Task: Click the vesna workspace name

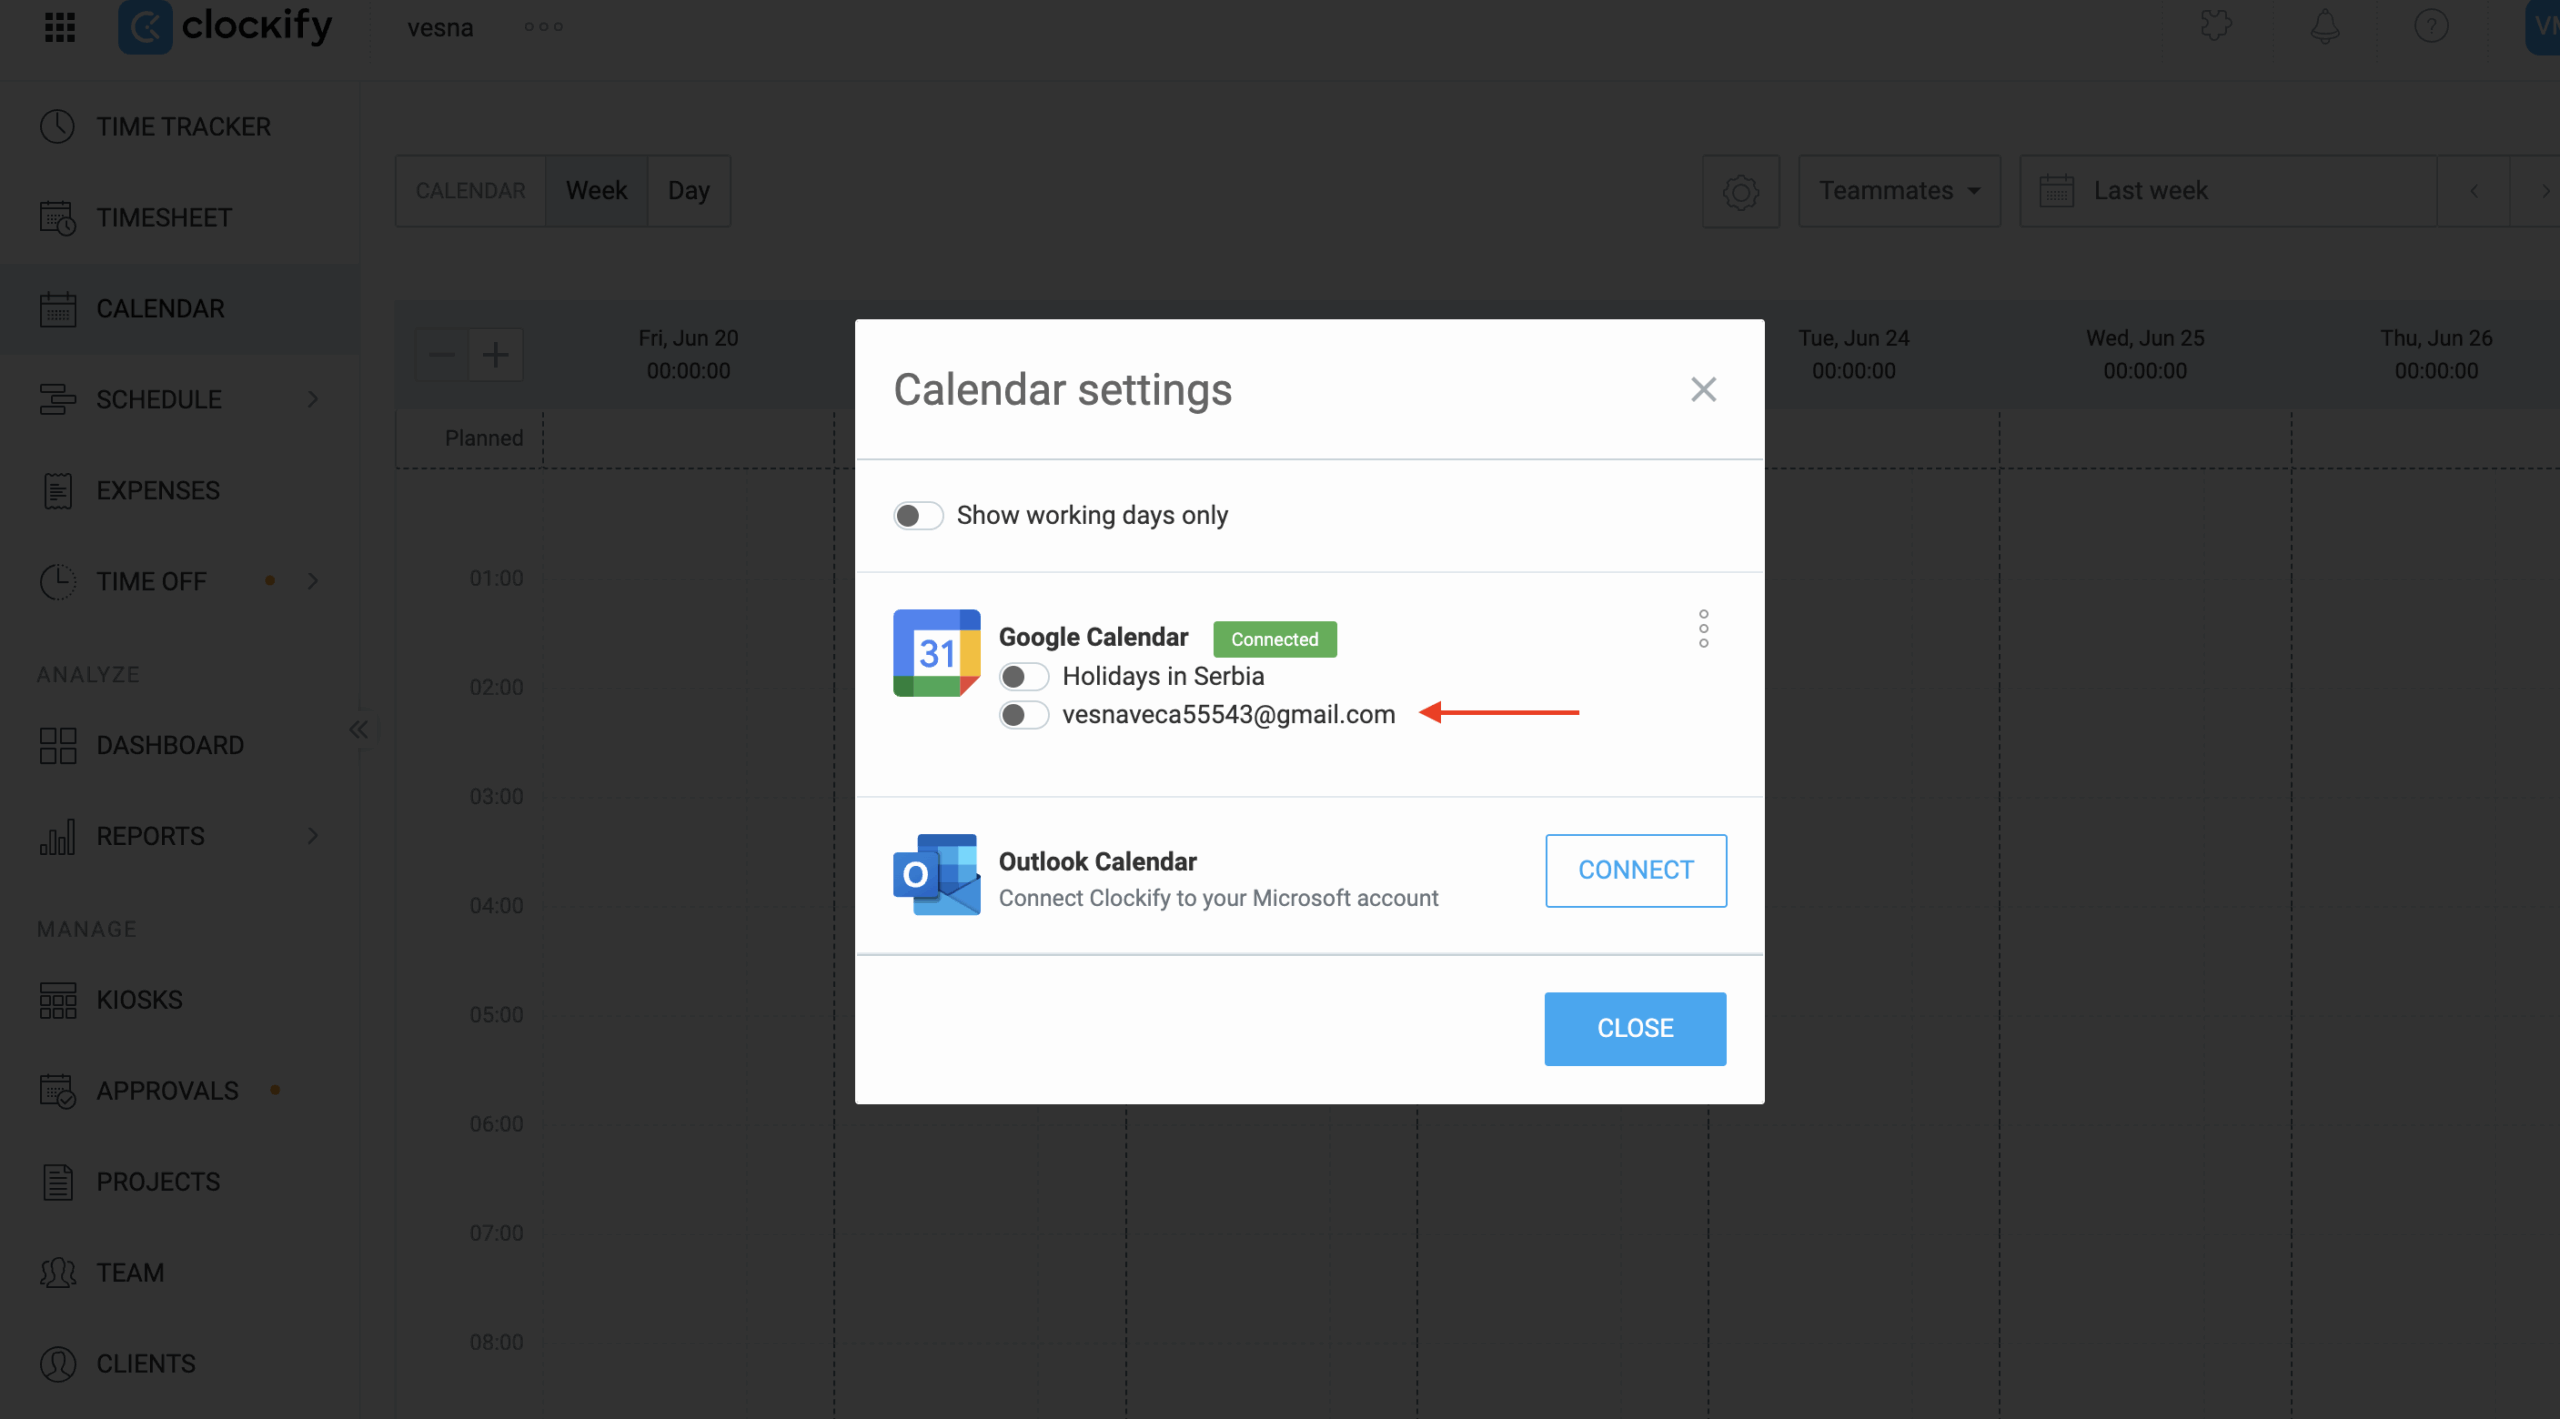Action: click(x=440, y=27)
